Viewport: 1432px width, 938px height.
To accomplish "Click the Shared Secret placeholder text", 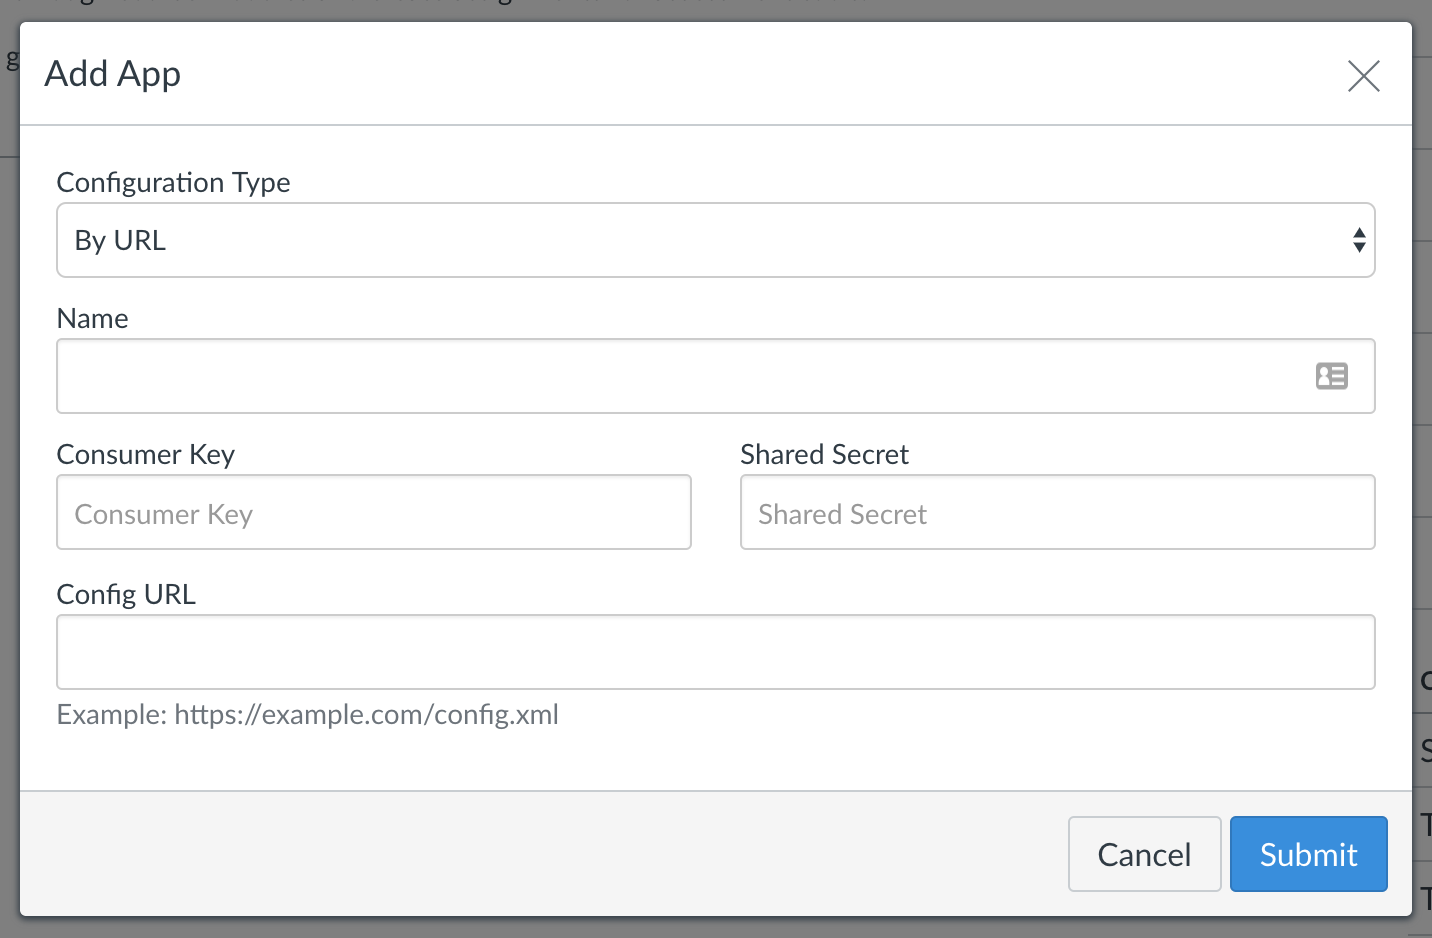I will pyautogui.click(x=843, y=514).
